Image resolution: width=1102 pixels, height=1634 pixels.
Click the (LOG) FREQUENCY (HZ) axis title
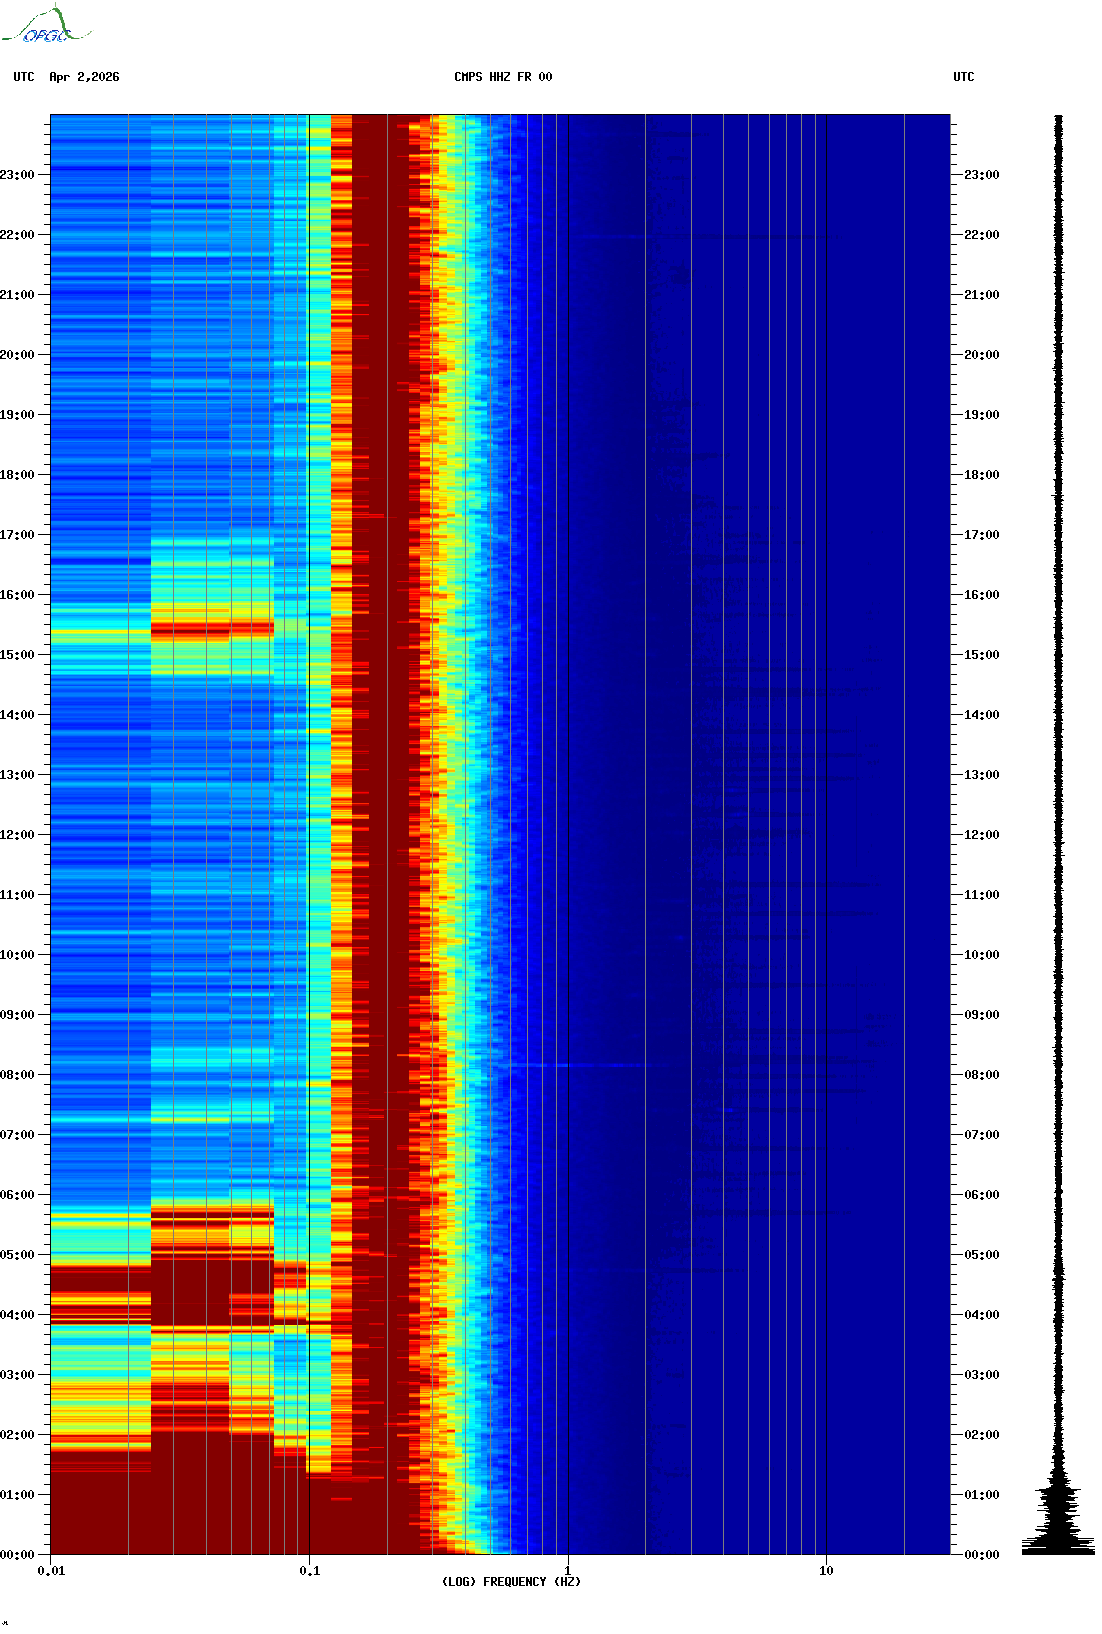[511, 1582]
